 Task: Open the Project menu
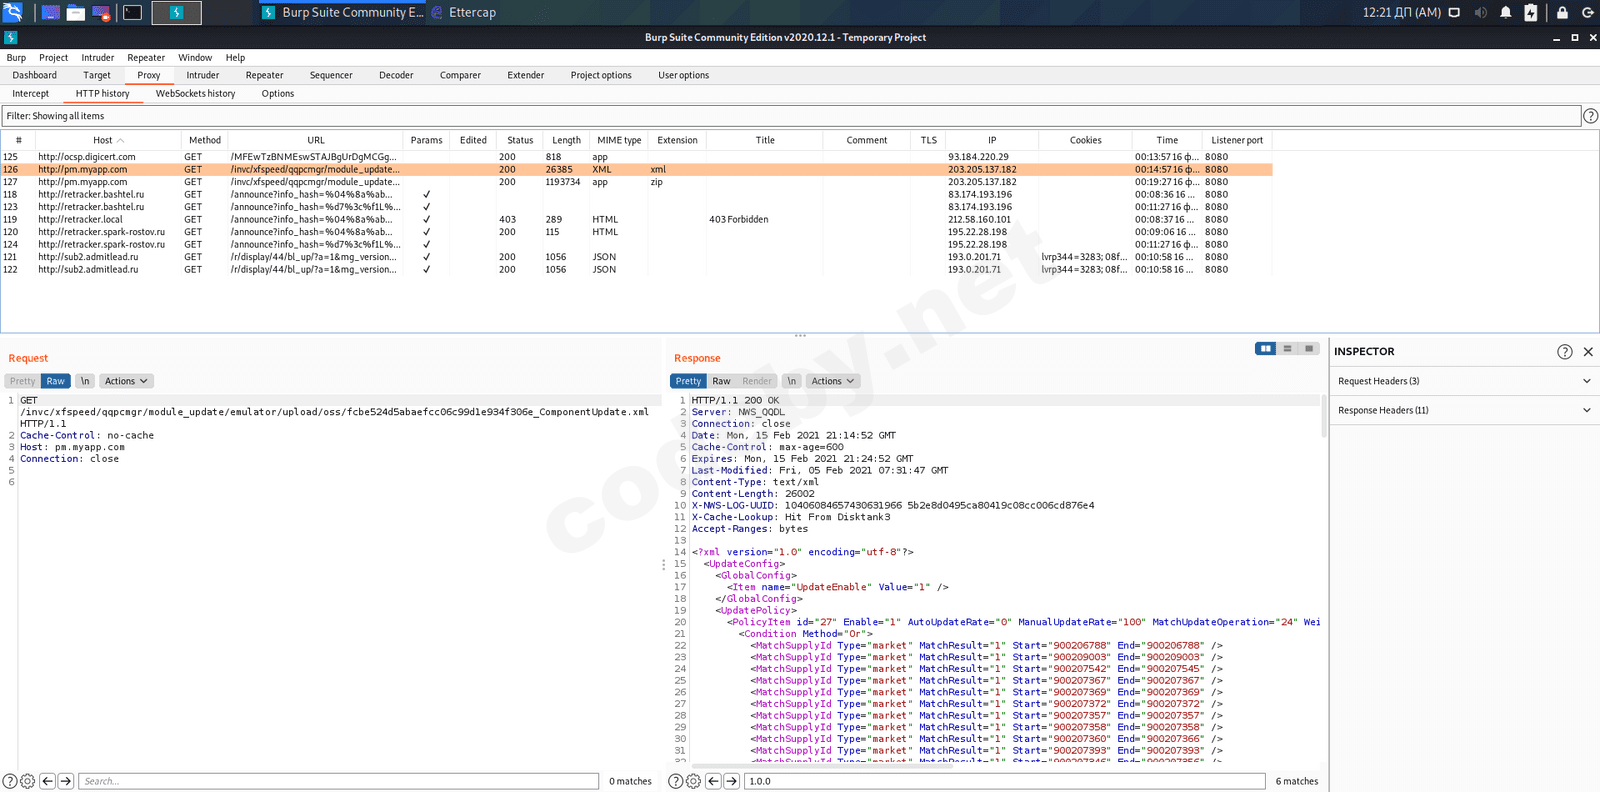coord(53,58)
